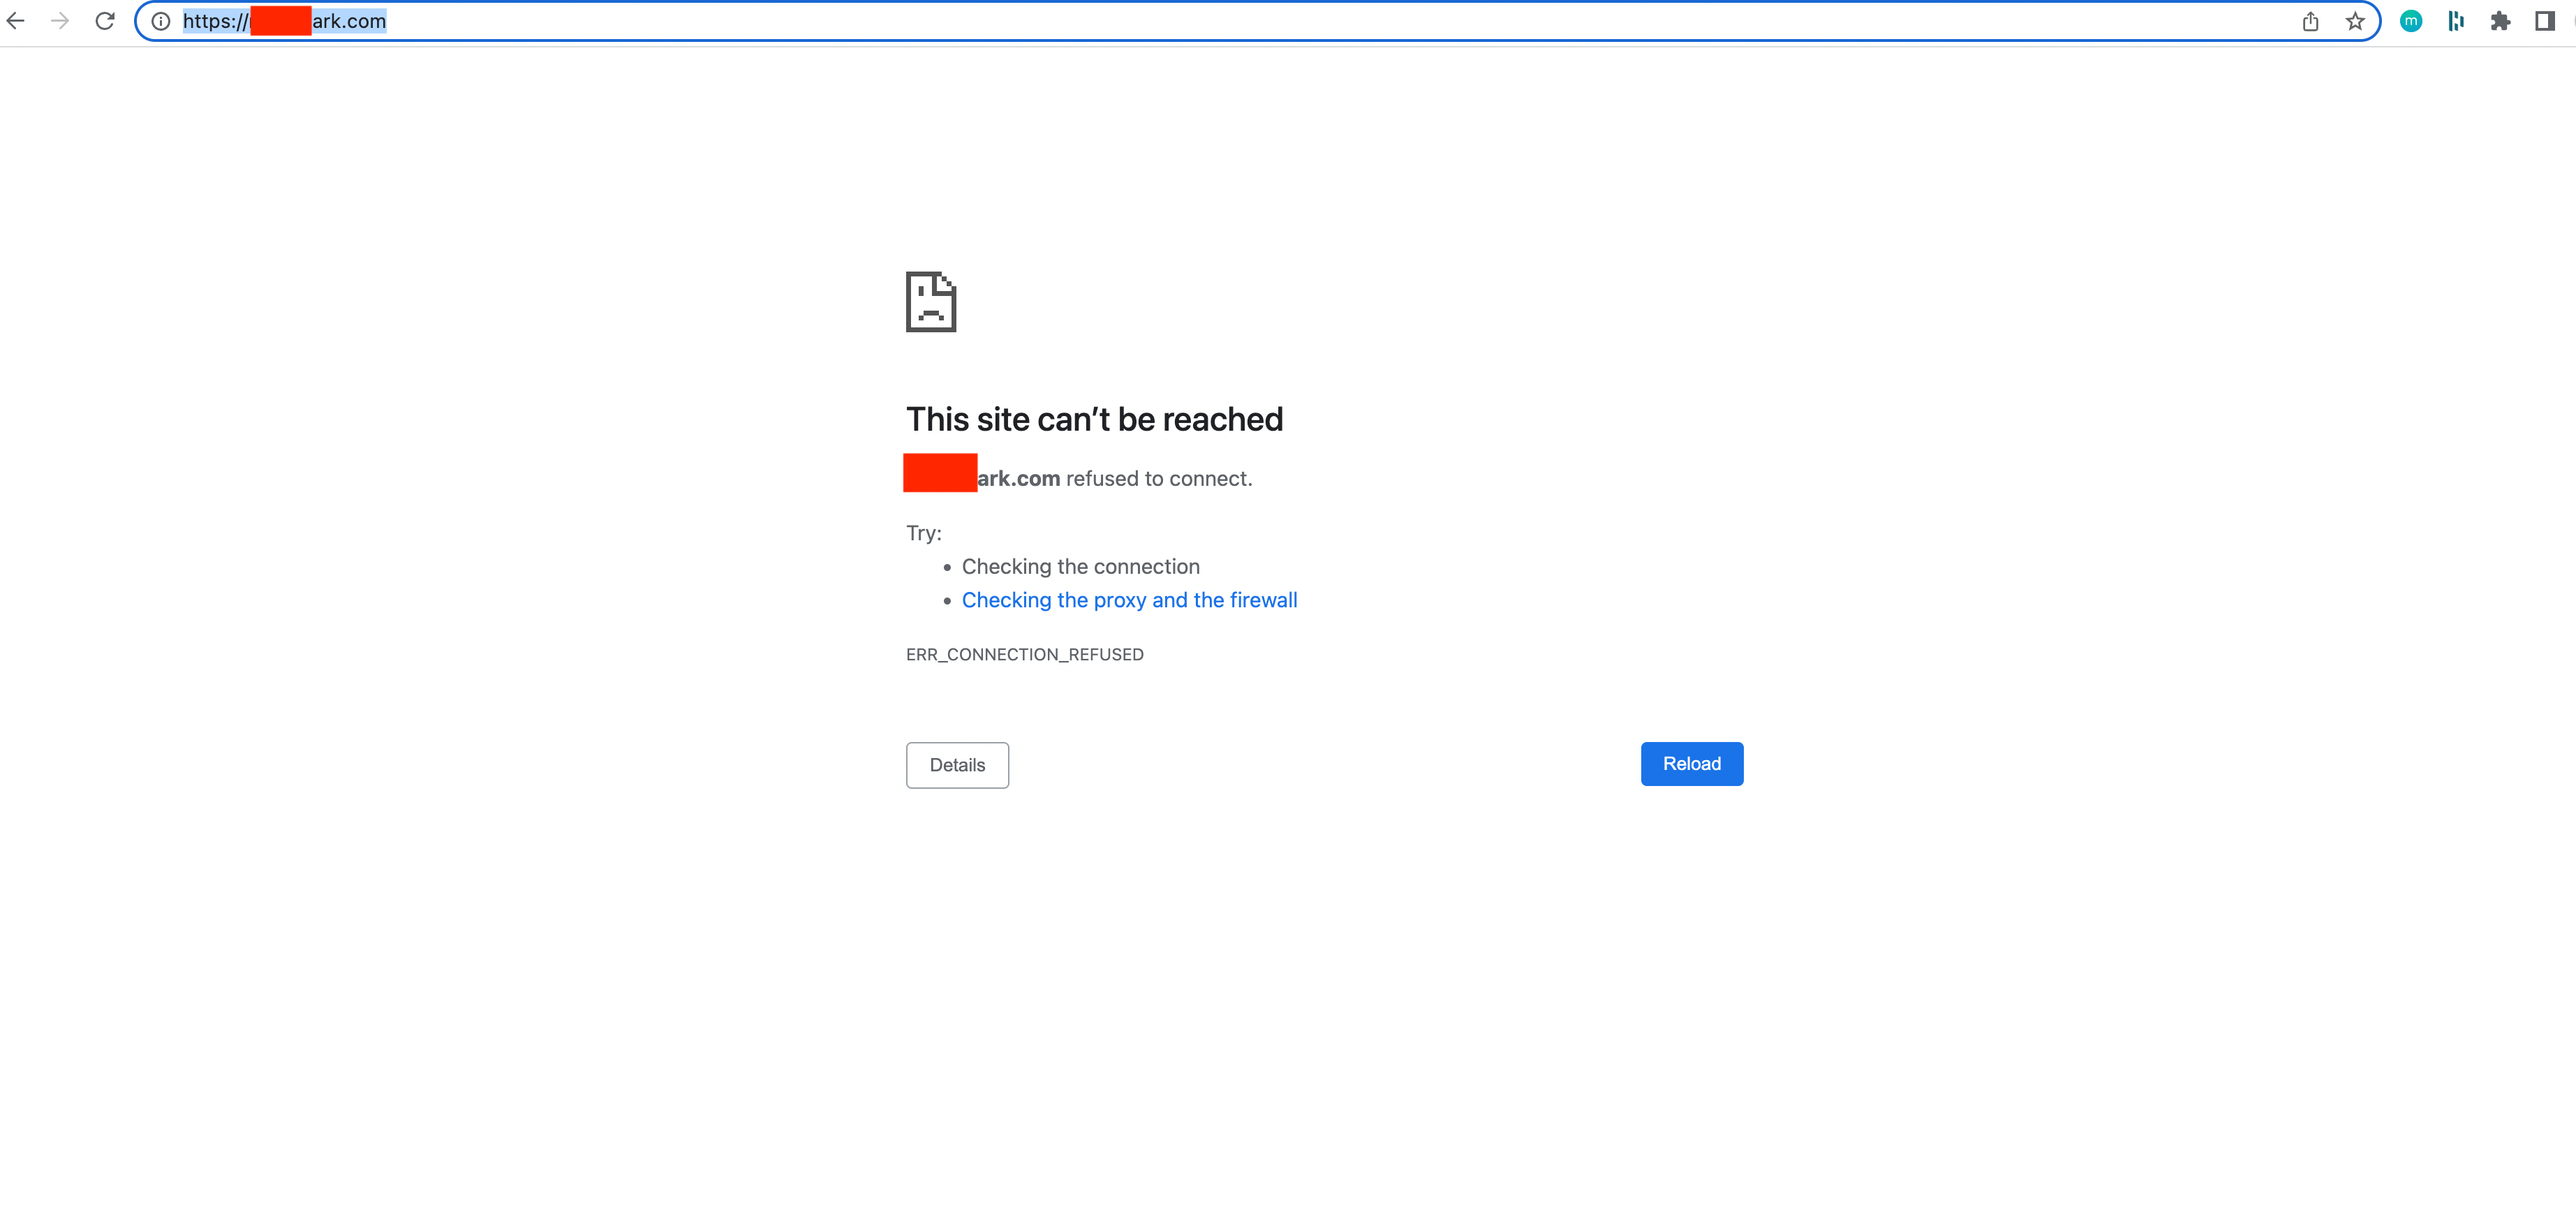Open the Extensions puzzle piece menu
Viewport: 2576px width, 1223px height.
[x=2500, y=21]
